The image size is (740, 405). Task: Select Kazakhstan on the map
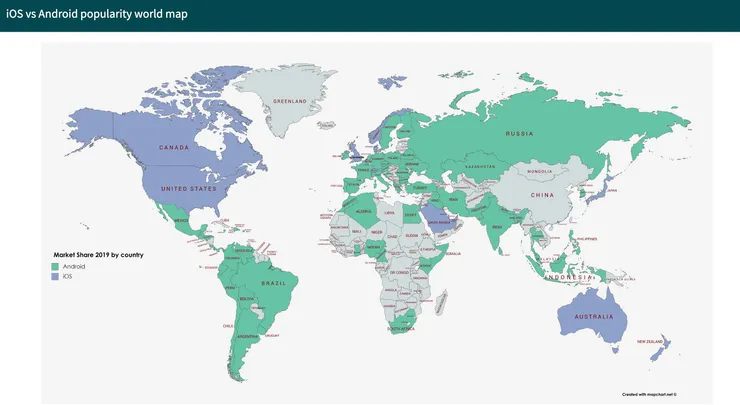[x=480, y=167]
